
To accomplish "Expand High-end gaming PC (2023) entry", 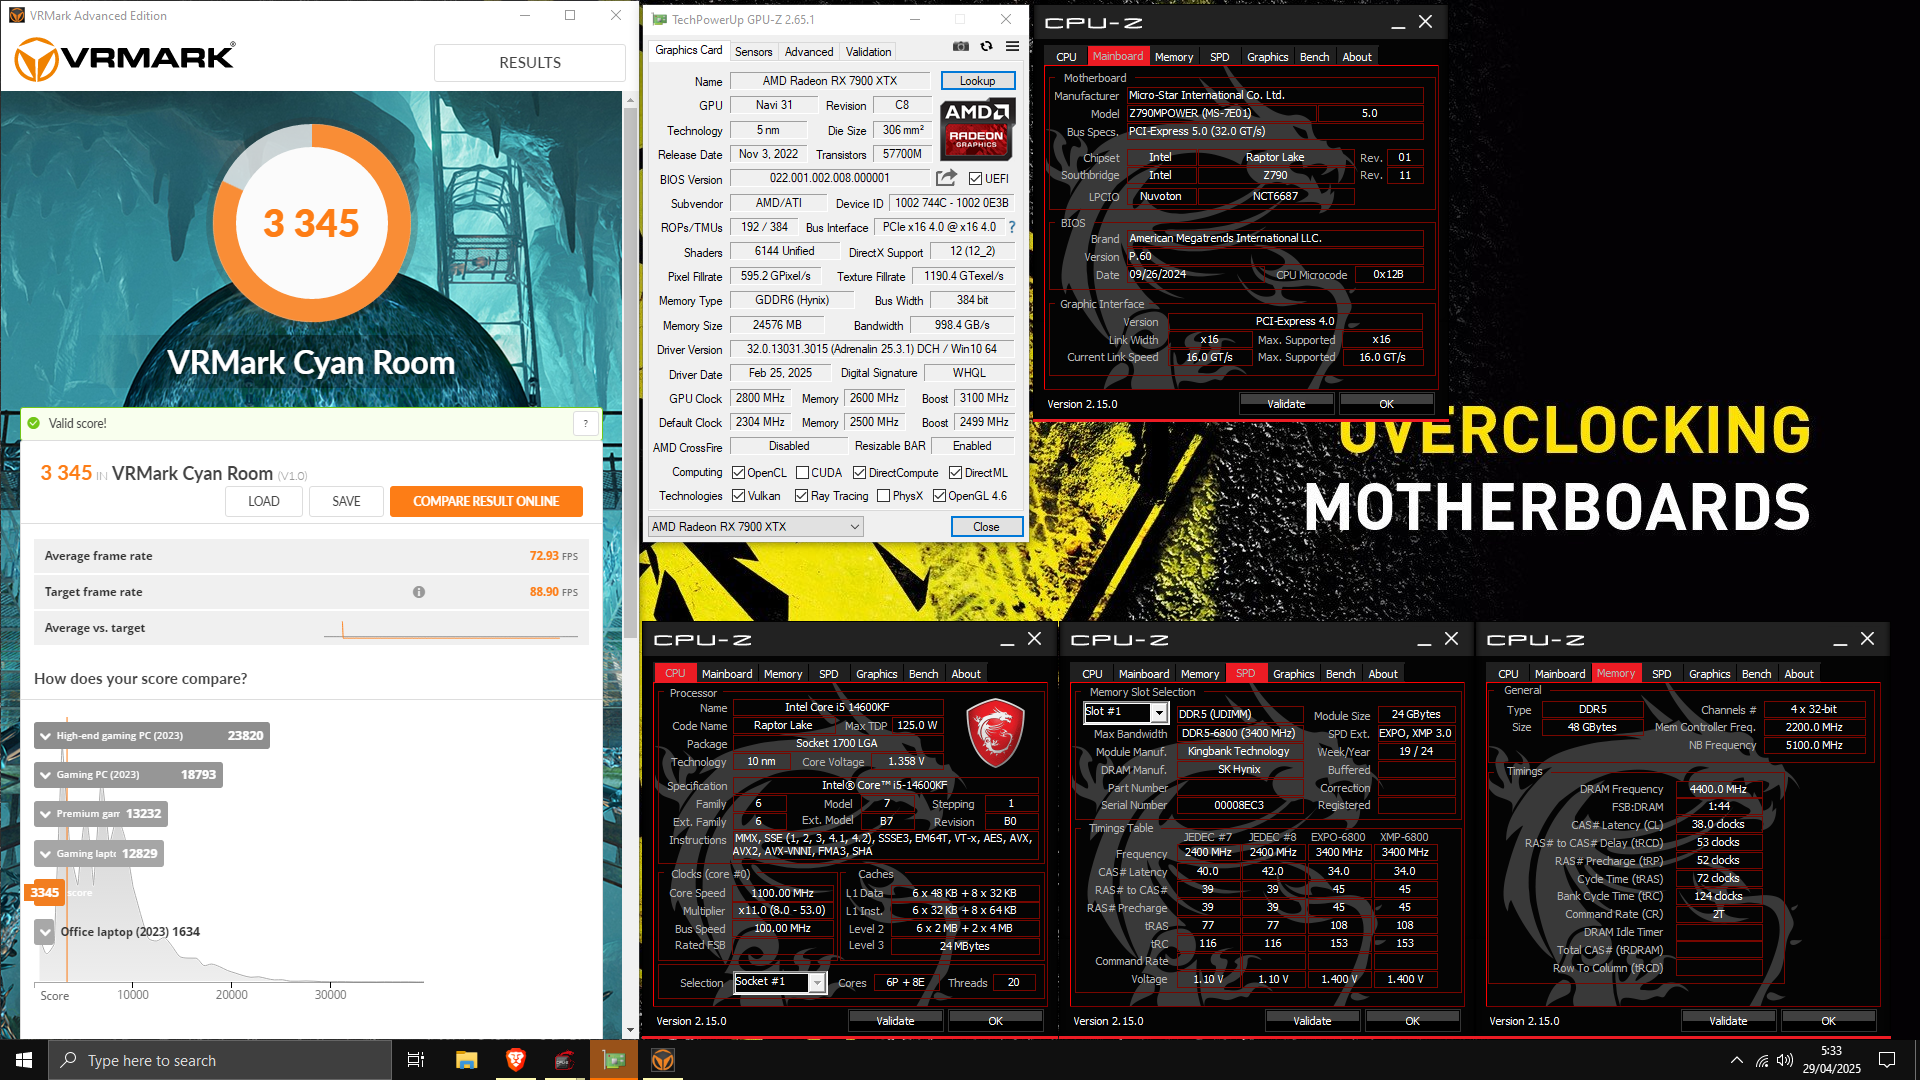I will point(45,736).
